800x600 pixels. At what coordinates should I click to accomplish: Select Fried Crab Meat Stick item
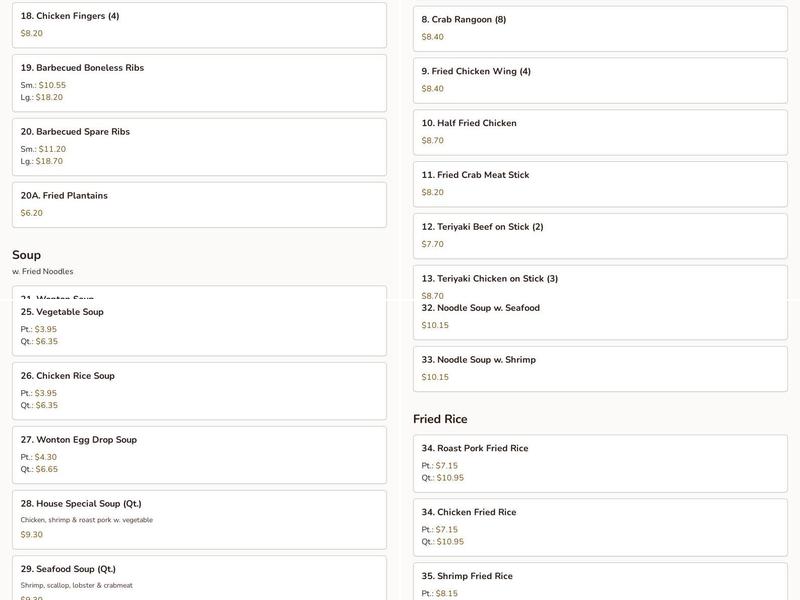601,184
